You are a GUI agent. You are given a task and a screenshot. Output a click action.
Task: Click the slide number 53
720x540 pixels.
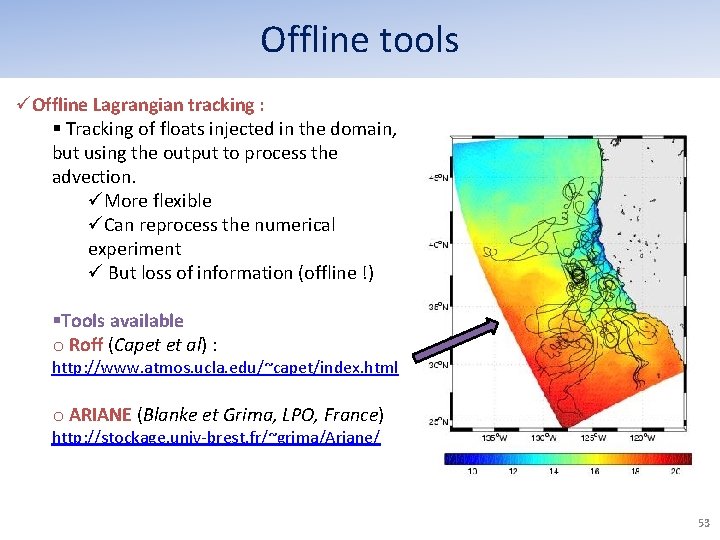(x=704, y=523)
